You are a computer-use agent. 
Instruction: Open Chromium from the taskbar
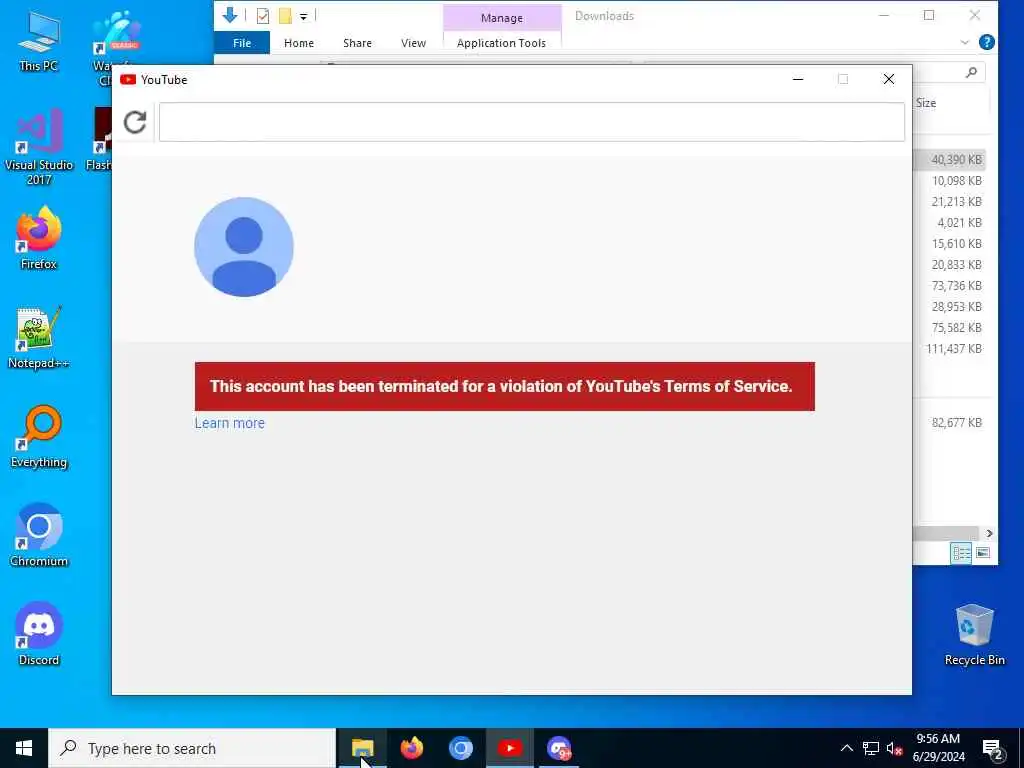click(460, 748)
